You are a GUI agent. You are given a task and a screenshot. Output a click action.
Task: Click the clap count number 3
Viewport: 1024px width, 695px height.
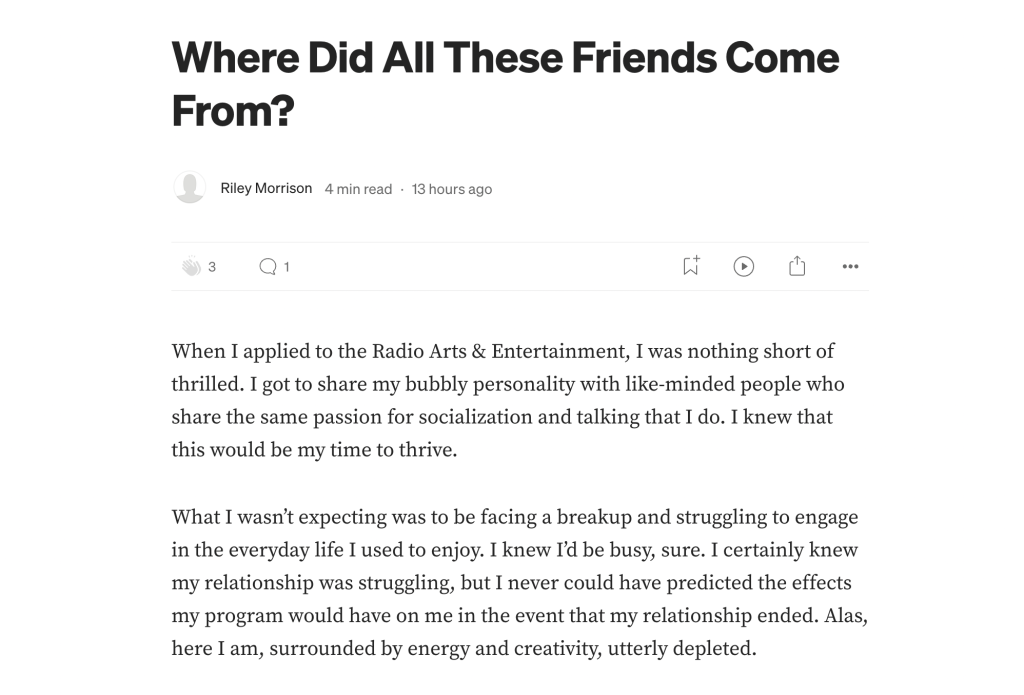[212, 267]
